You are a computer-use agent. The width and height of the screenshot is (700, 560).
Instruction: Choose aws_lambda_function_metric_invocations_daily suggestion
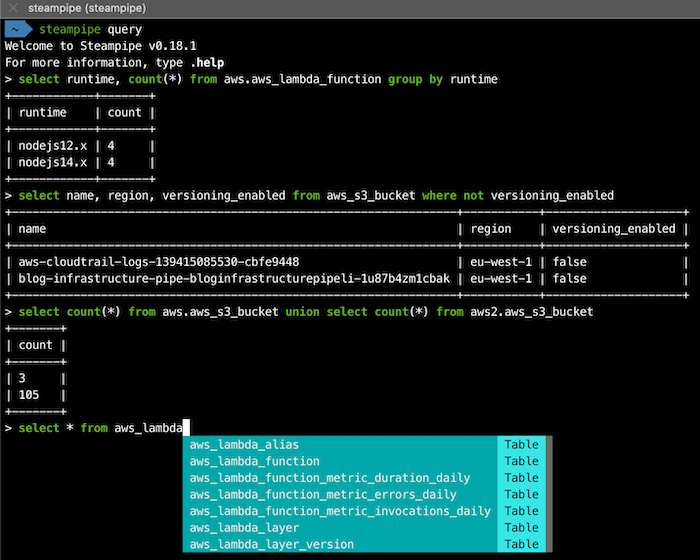point(340,511)
